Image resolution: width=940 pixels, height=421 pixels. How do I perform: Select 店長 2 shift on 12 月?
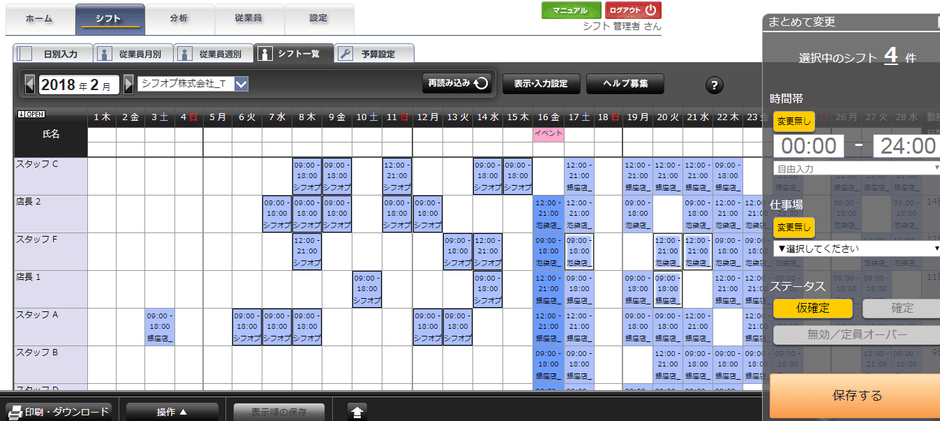(x=427, y=213)
